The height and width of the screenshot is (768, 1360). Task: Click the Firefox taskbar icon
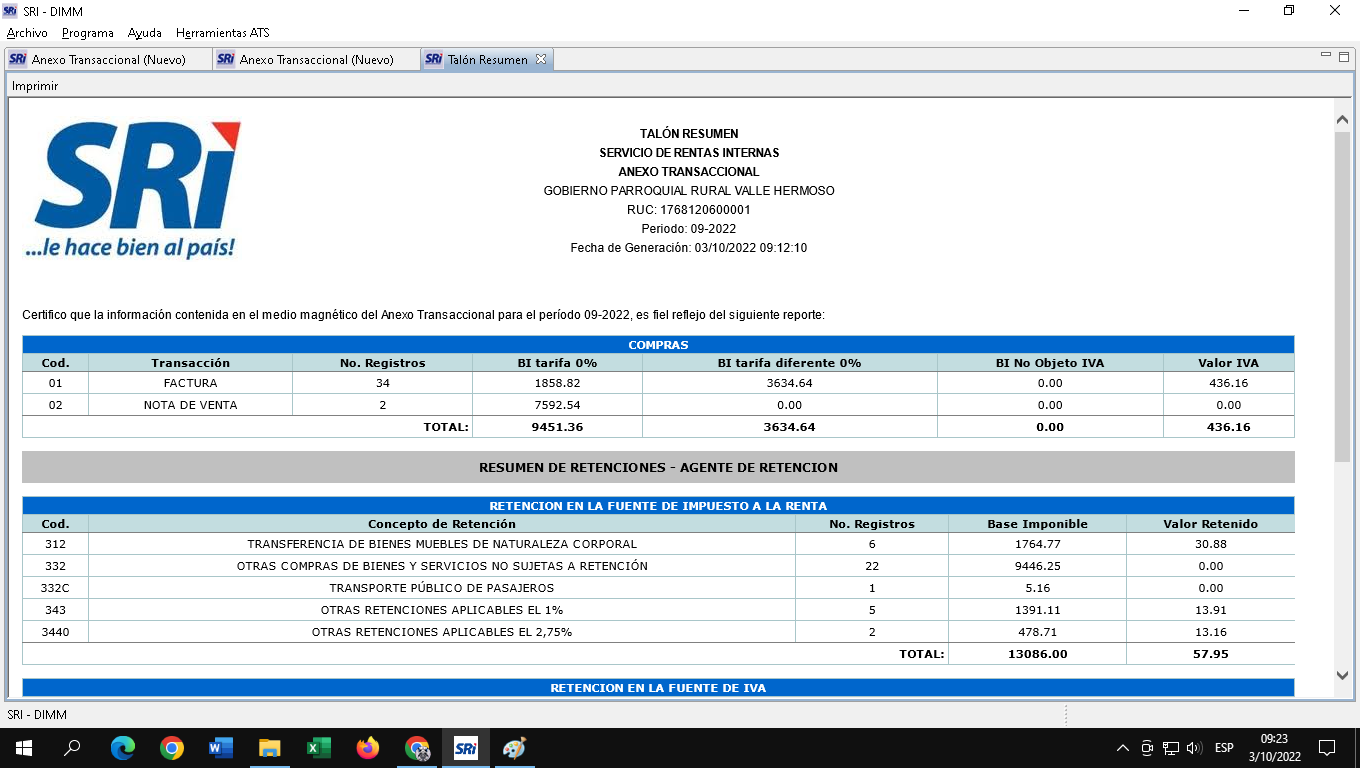368,748
